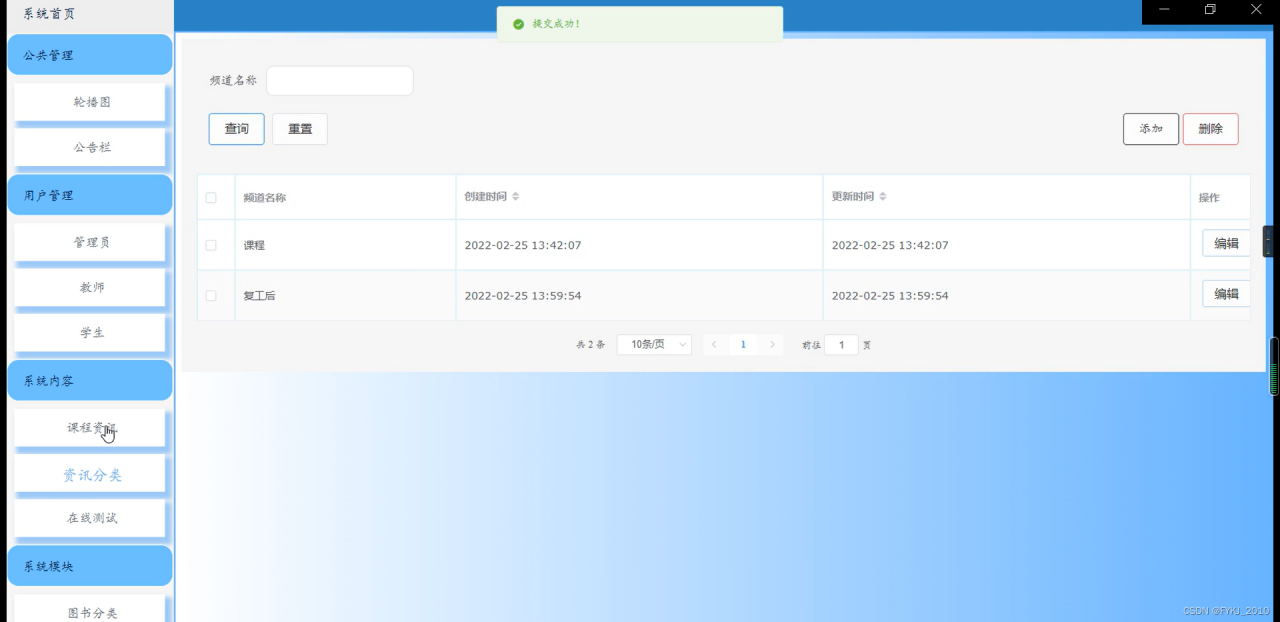This screenshot has width=1280, height=622.
Task: Edit the 复工后 row
Action: click(1226, 294)
